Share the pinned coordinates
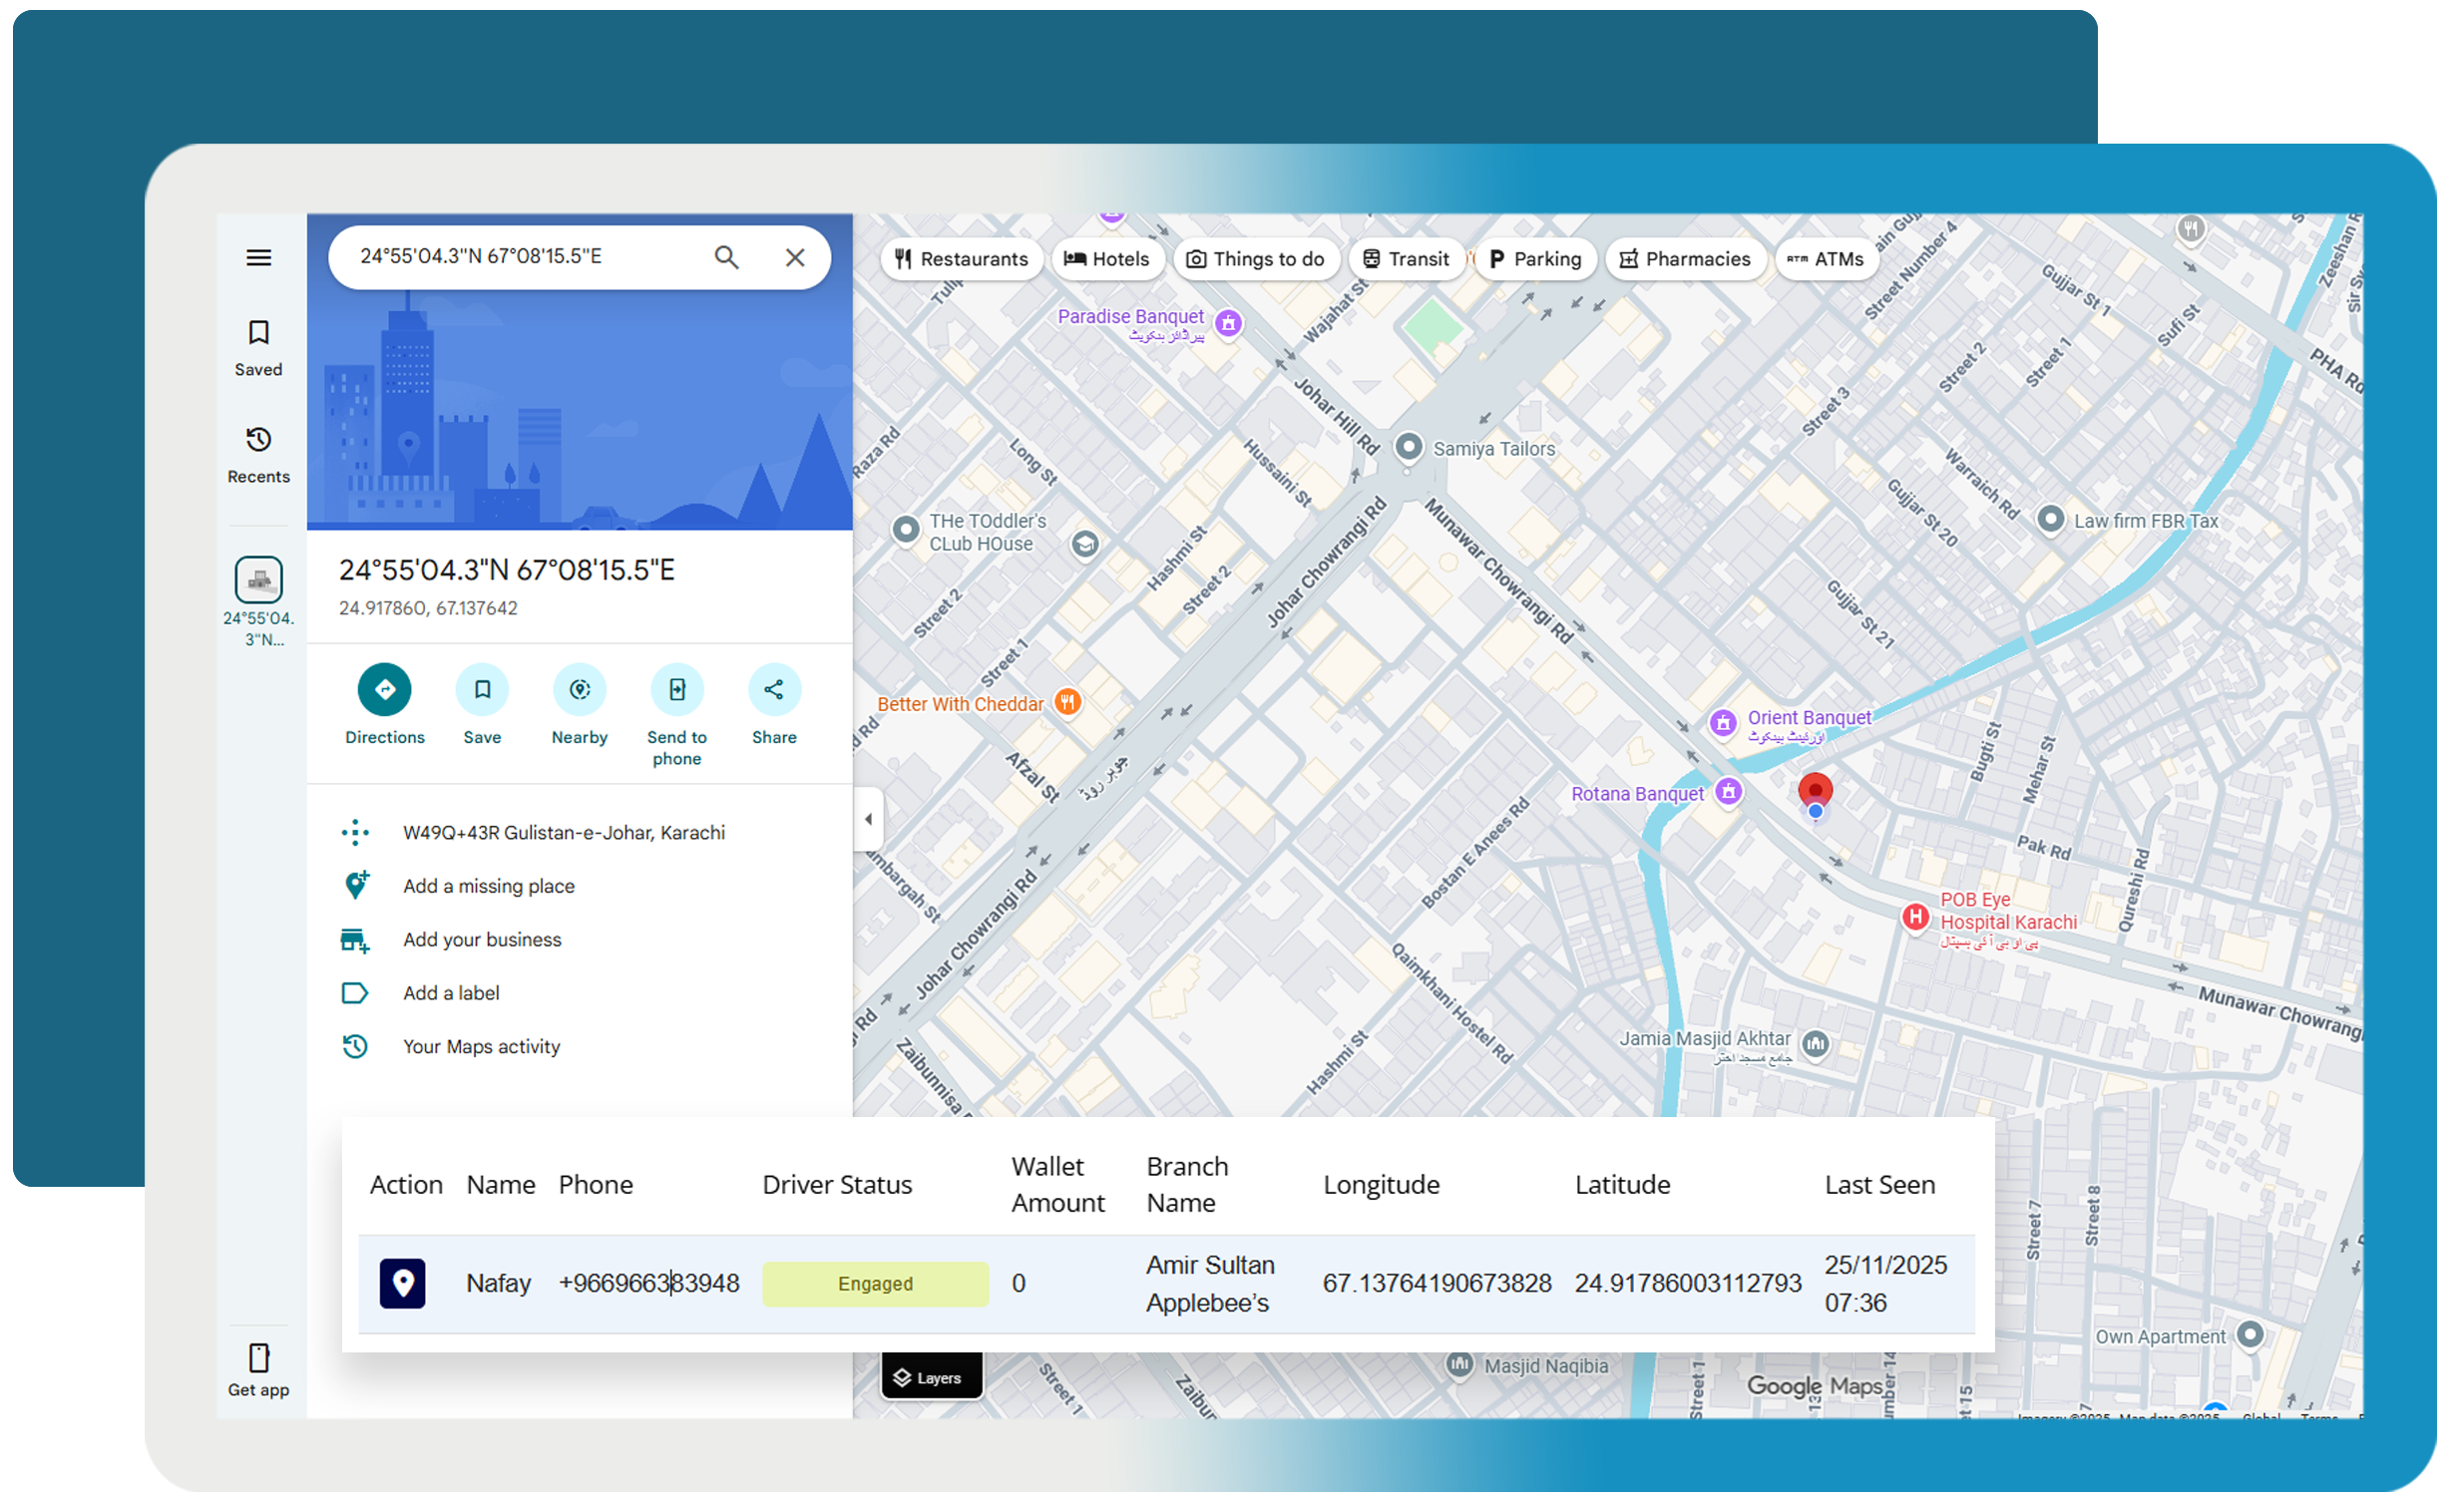Image resolution: width=2462 pixels, height=1512 pixels. tap(774, 689)
